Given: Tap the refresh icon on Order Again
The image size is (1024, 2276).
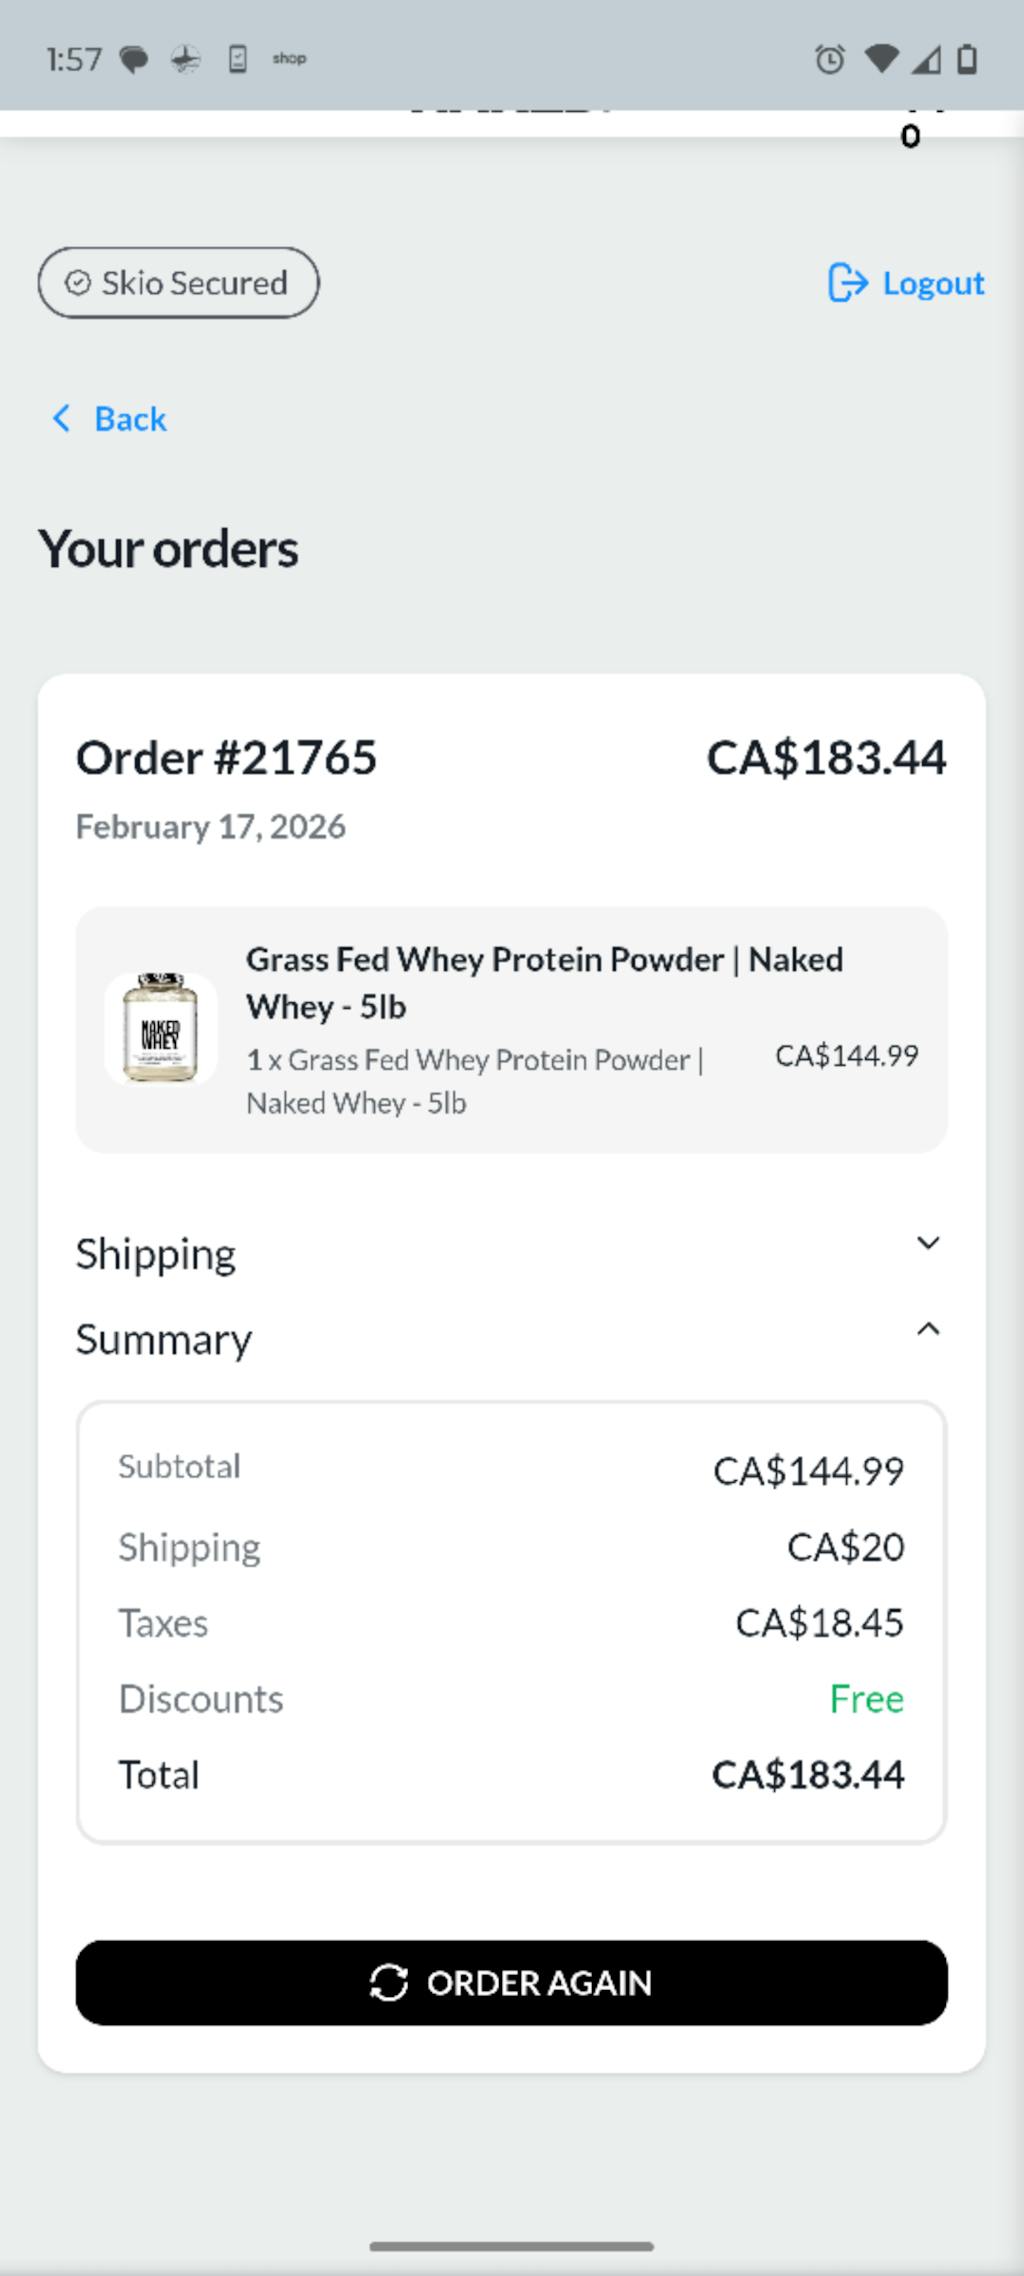Looking at the screenshot, I should click(x=389, y=1983).
